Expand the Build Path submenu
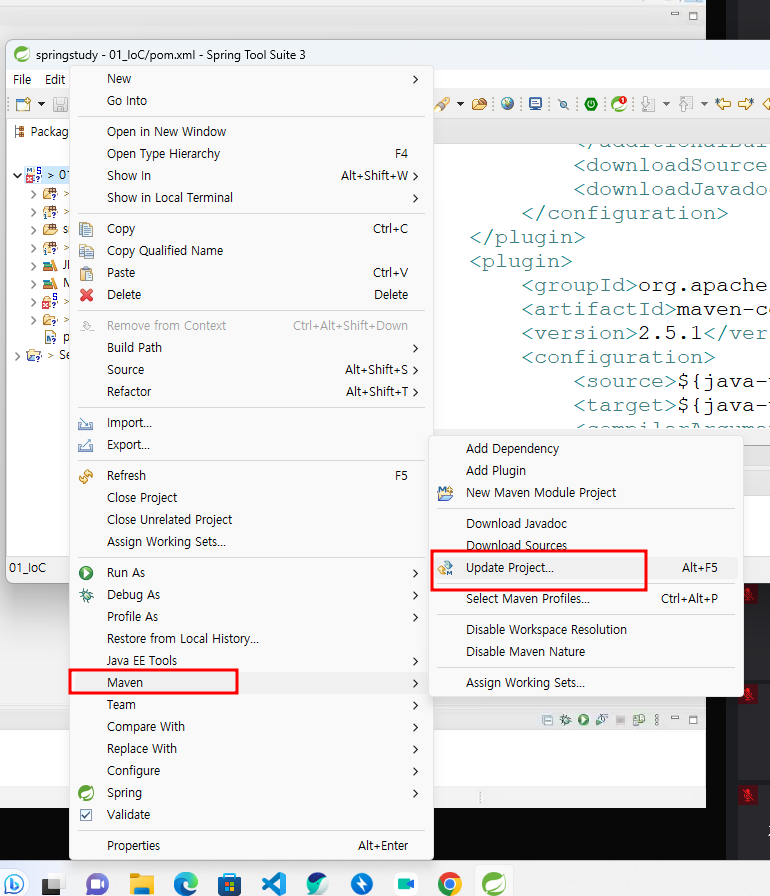Viewport: 770px width, 896px height. click(x=415, y=349)
